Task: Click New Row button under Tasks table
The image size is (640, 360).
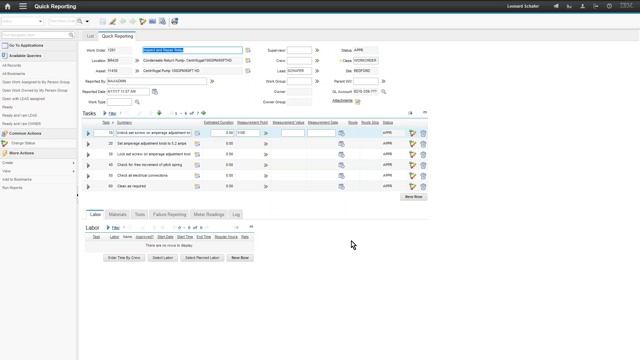Action: (x=413, y=197)
